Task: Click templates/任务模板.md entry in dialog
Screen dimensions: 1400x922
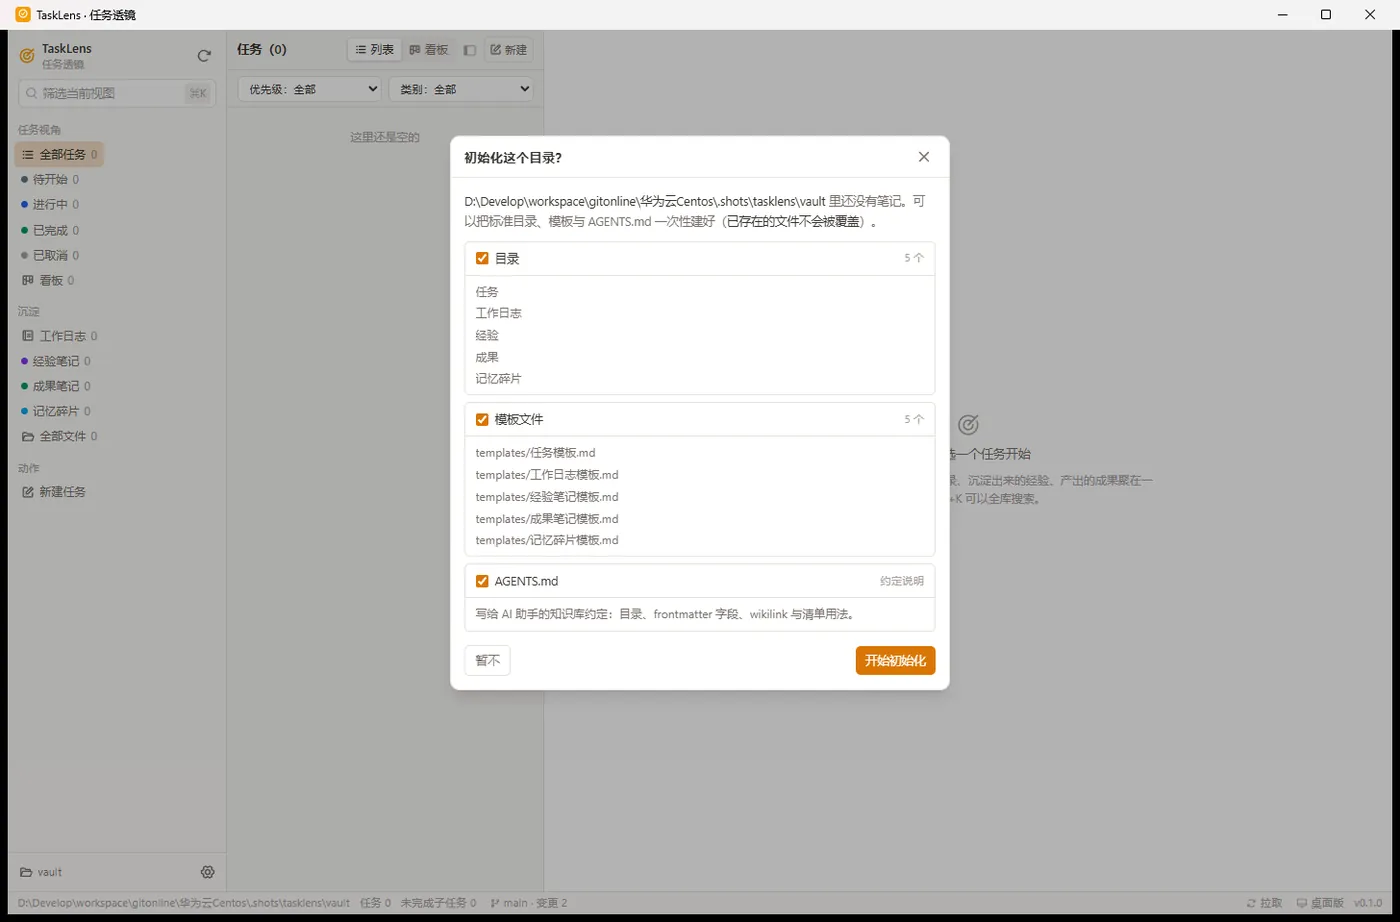Action: pyautogui.click(x=535, y=453)
